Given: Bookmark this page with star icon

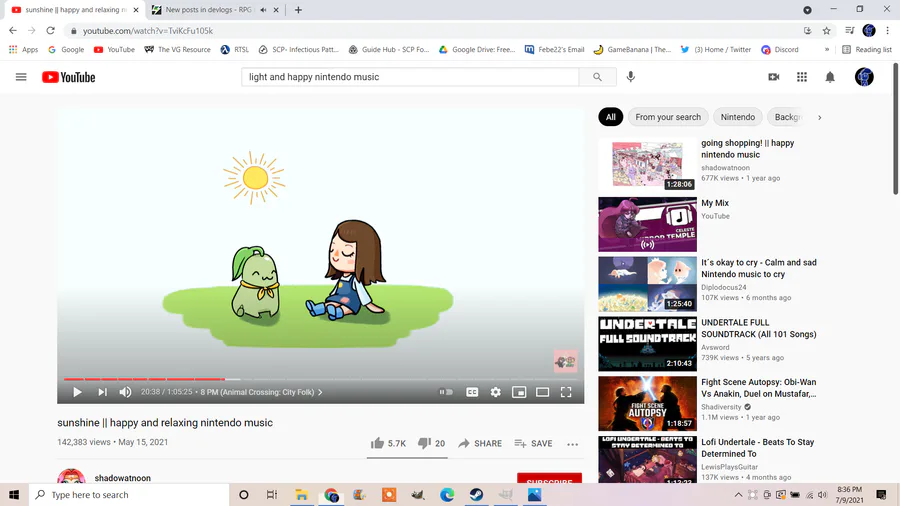Looking at the screenshot, I should pyautogui.click(x=827, y=31).
